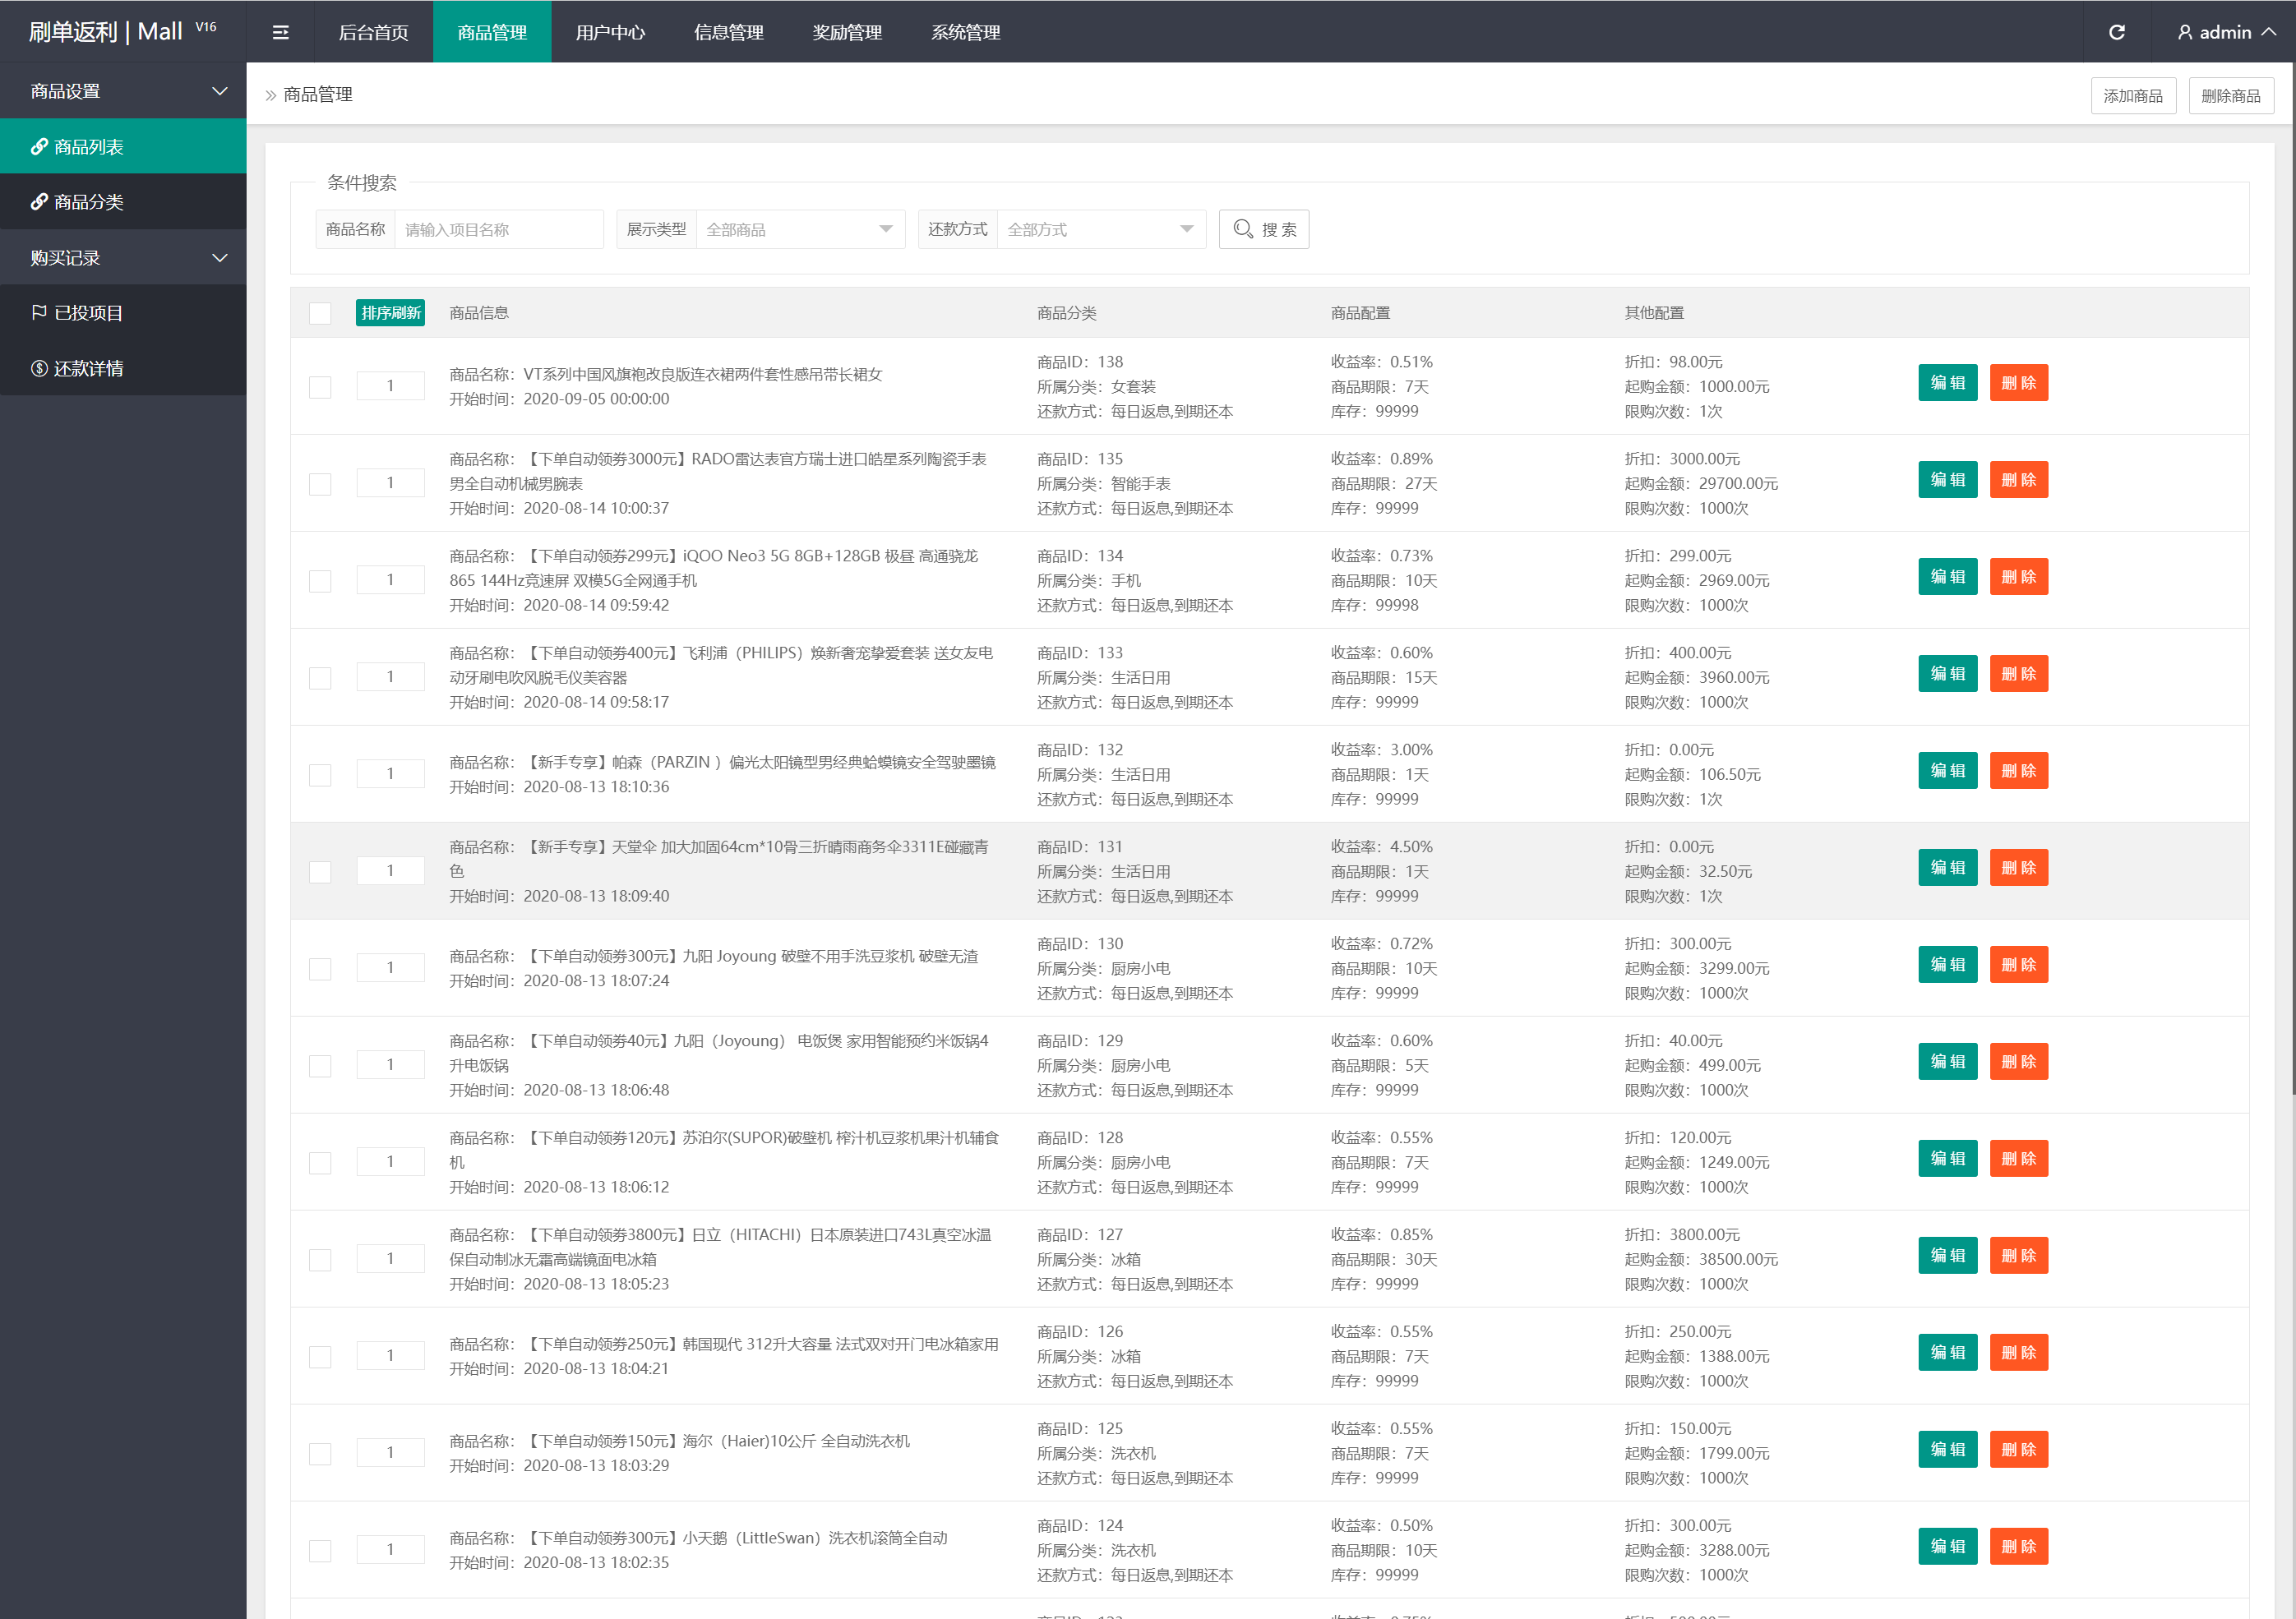
Task: Open 系统管理 menu
Action: tap(965, 32)
